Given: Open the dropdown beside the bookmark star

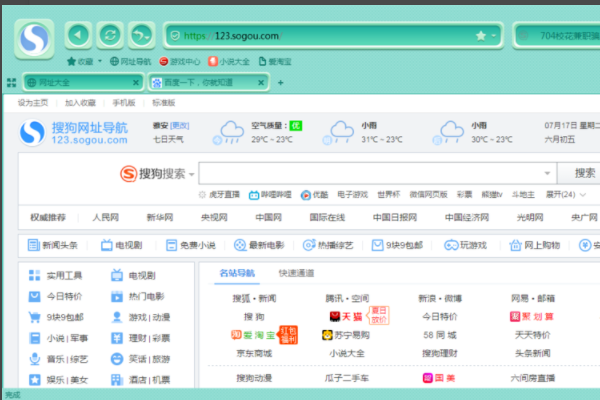Looking at the screenshot, I should tap(494, 36).
